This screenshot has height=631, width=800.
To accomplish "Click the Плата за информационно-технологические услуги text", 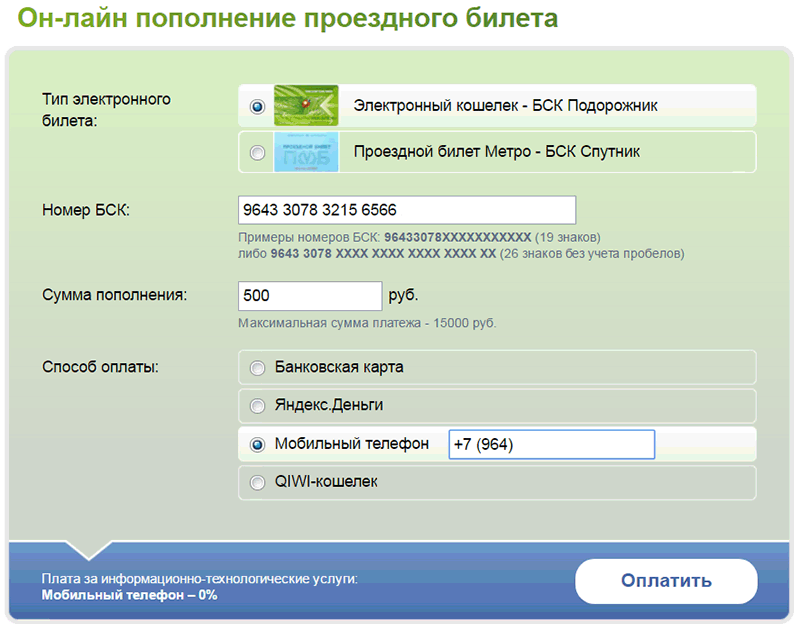I will point(200,579).
